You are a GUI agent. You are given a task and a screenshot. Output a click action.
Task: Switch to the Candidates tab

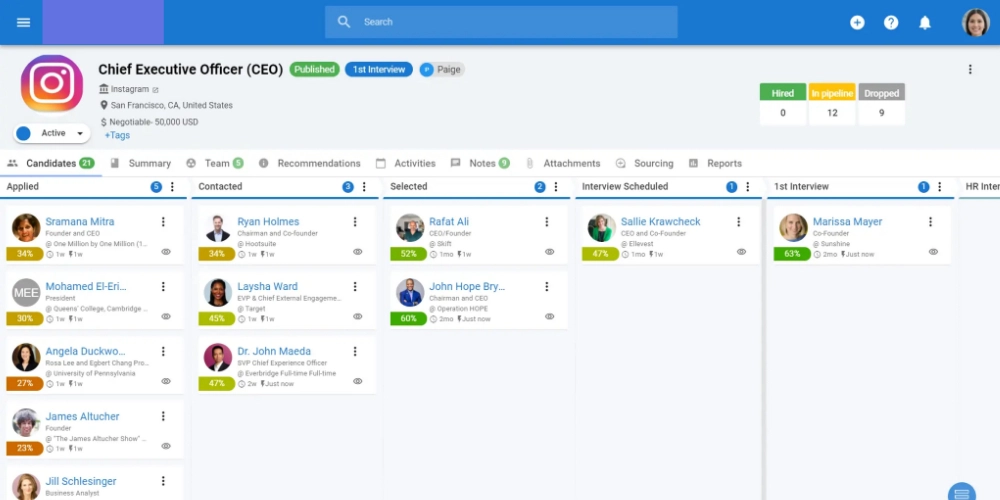point(51,163)
